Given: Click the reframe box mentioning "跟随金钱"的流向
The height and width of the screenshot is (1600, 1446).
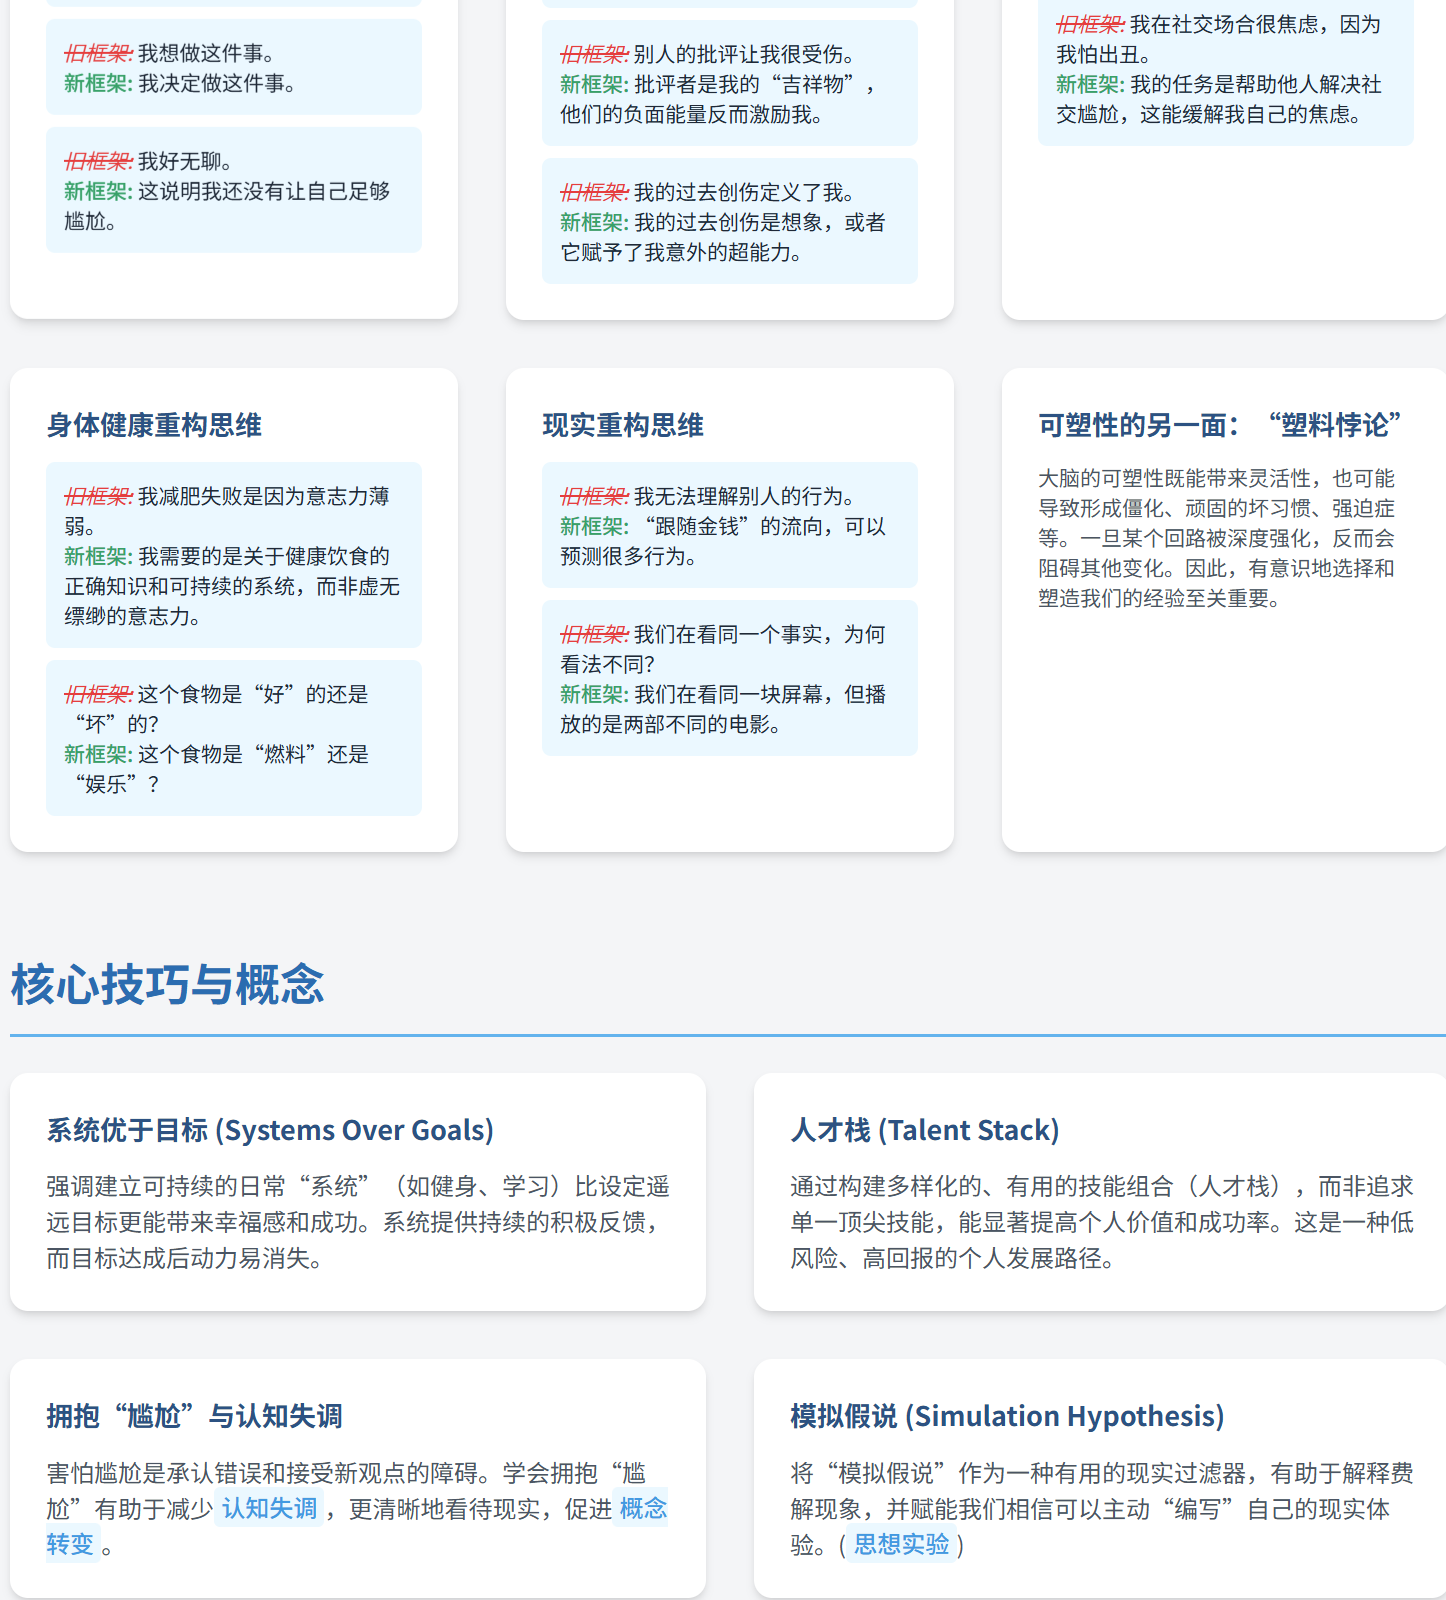Looking at the screenshot, I should coord(729,525).
